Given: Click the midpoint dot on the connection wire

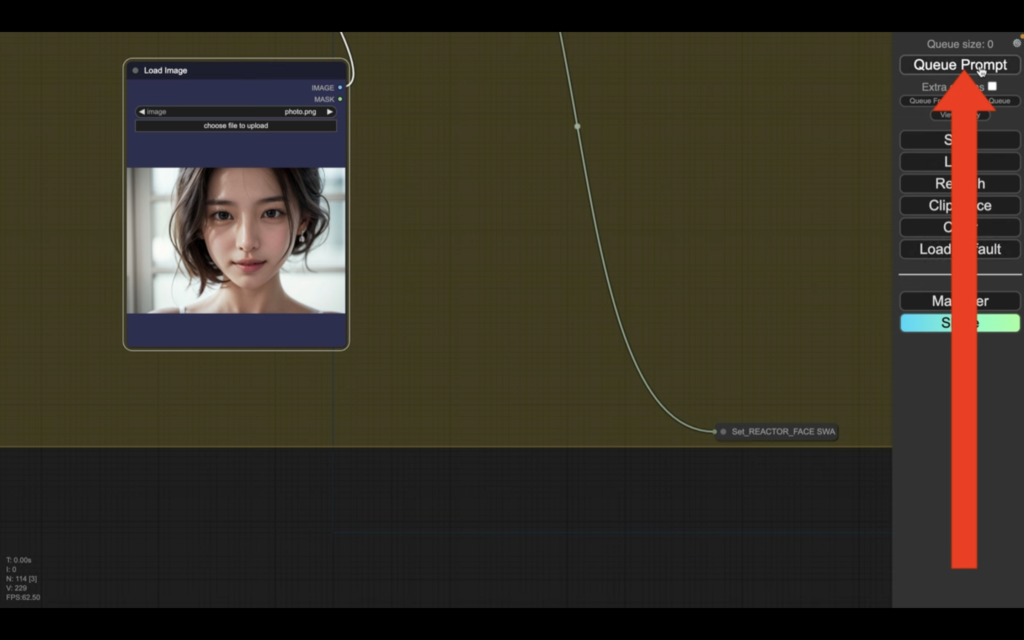Looking at the screenshot, I should click(577, 126).
